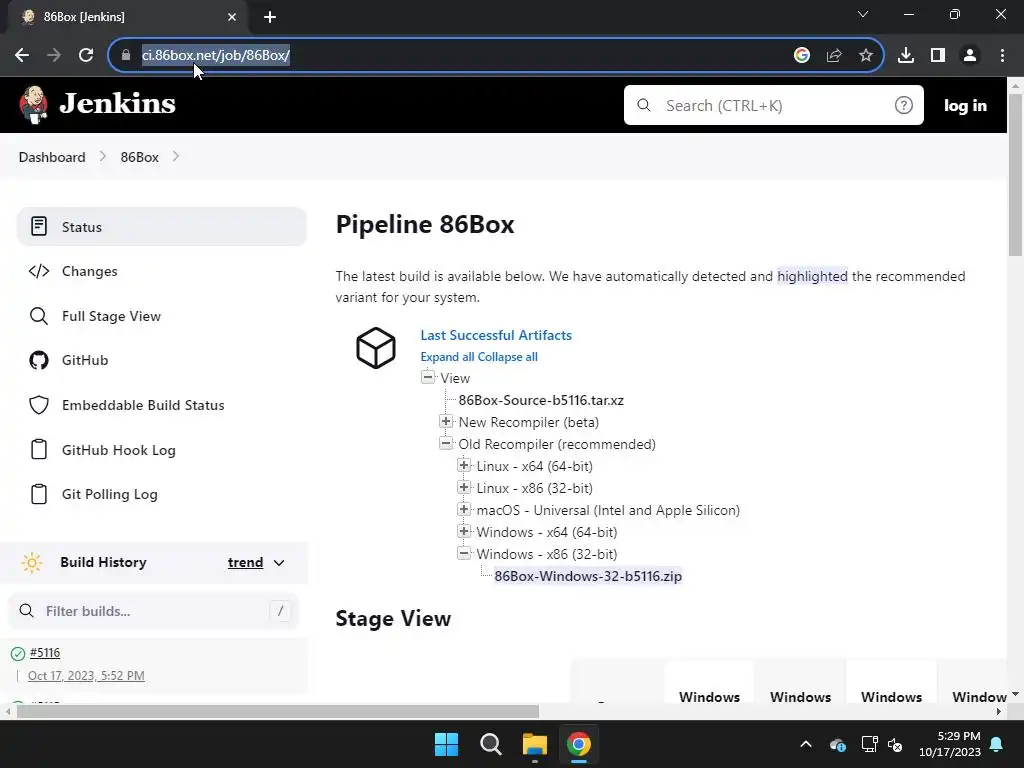Open Git Polling Log menu item
Image resolution: width=1024 pixels, height=768 pixels.
161,494
